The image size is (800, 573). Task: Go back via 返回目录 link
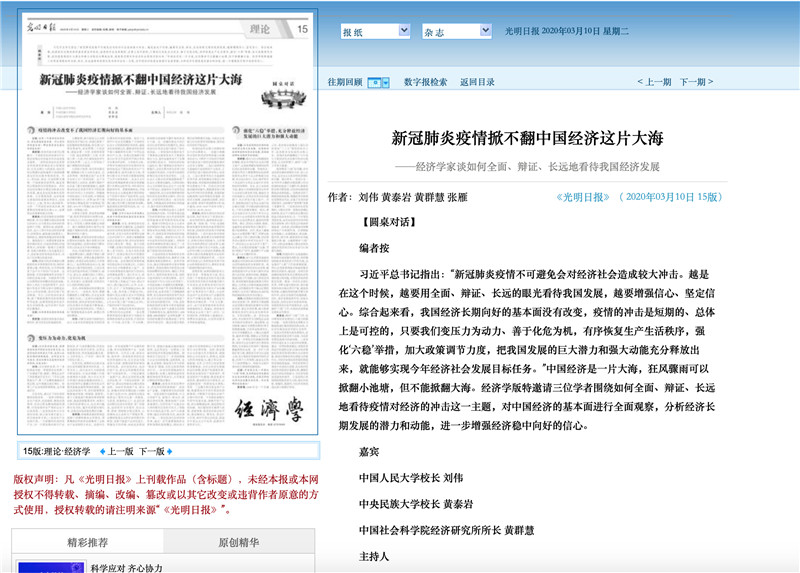(477, 82)
